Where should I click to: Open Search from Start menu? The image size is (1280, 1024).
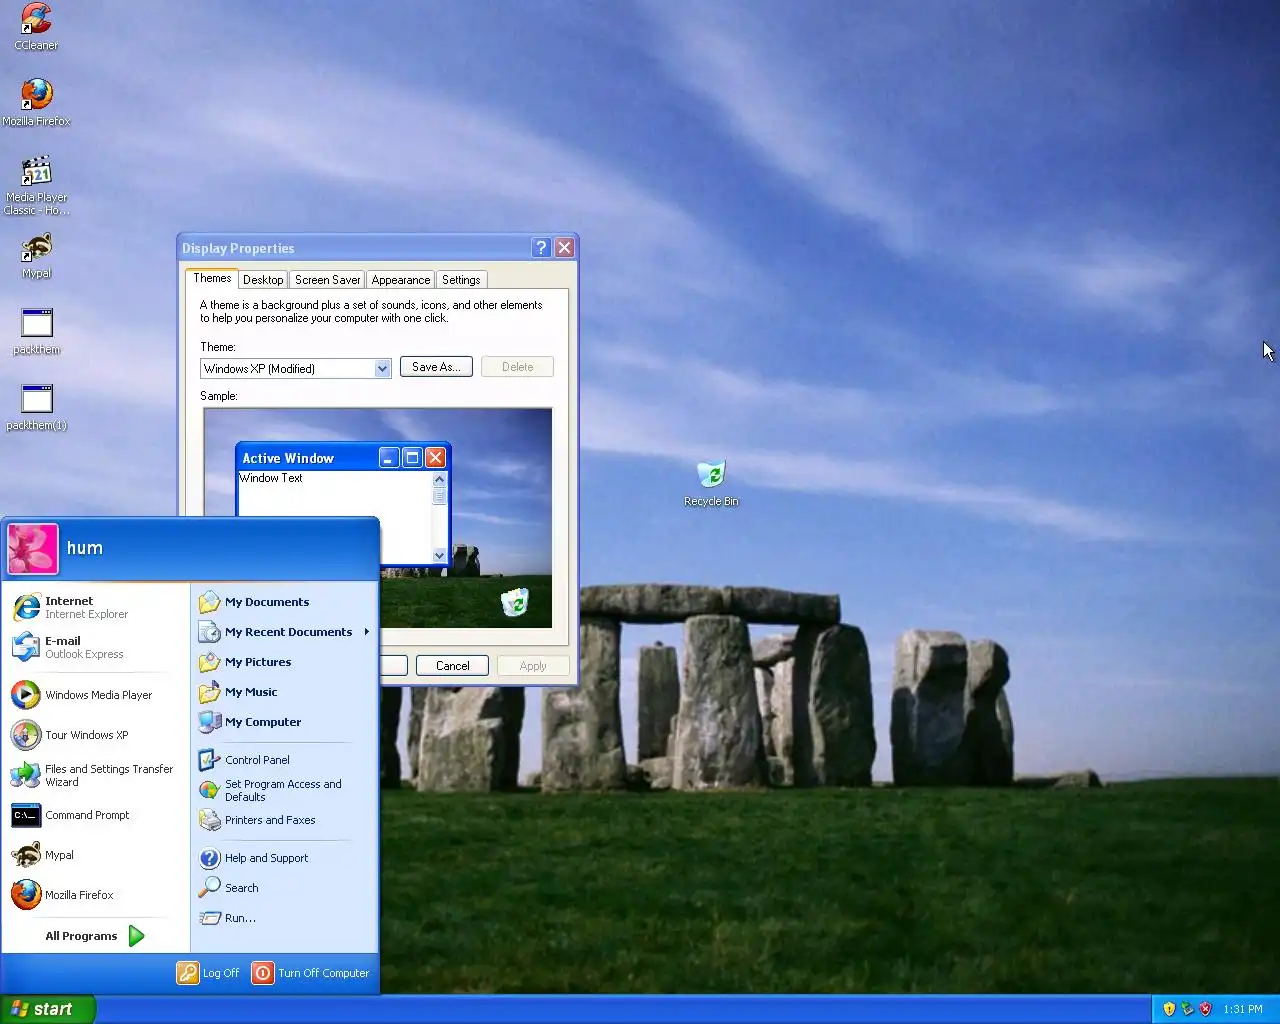[x=284, y=888]
